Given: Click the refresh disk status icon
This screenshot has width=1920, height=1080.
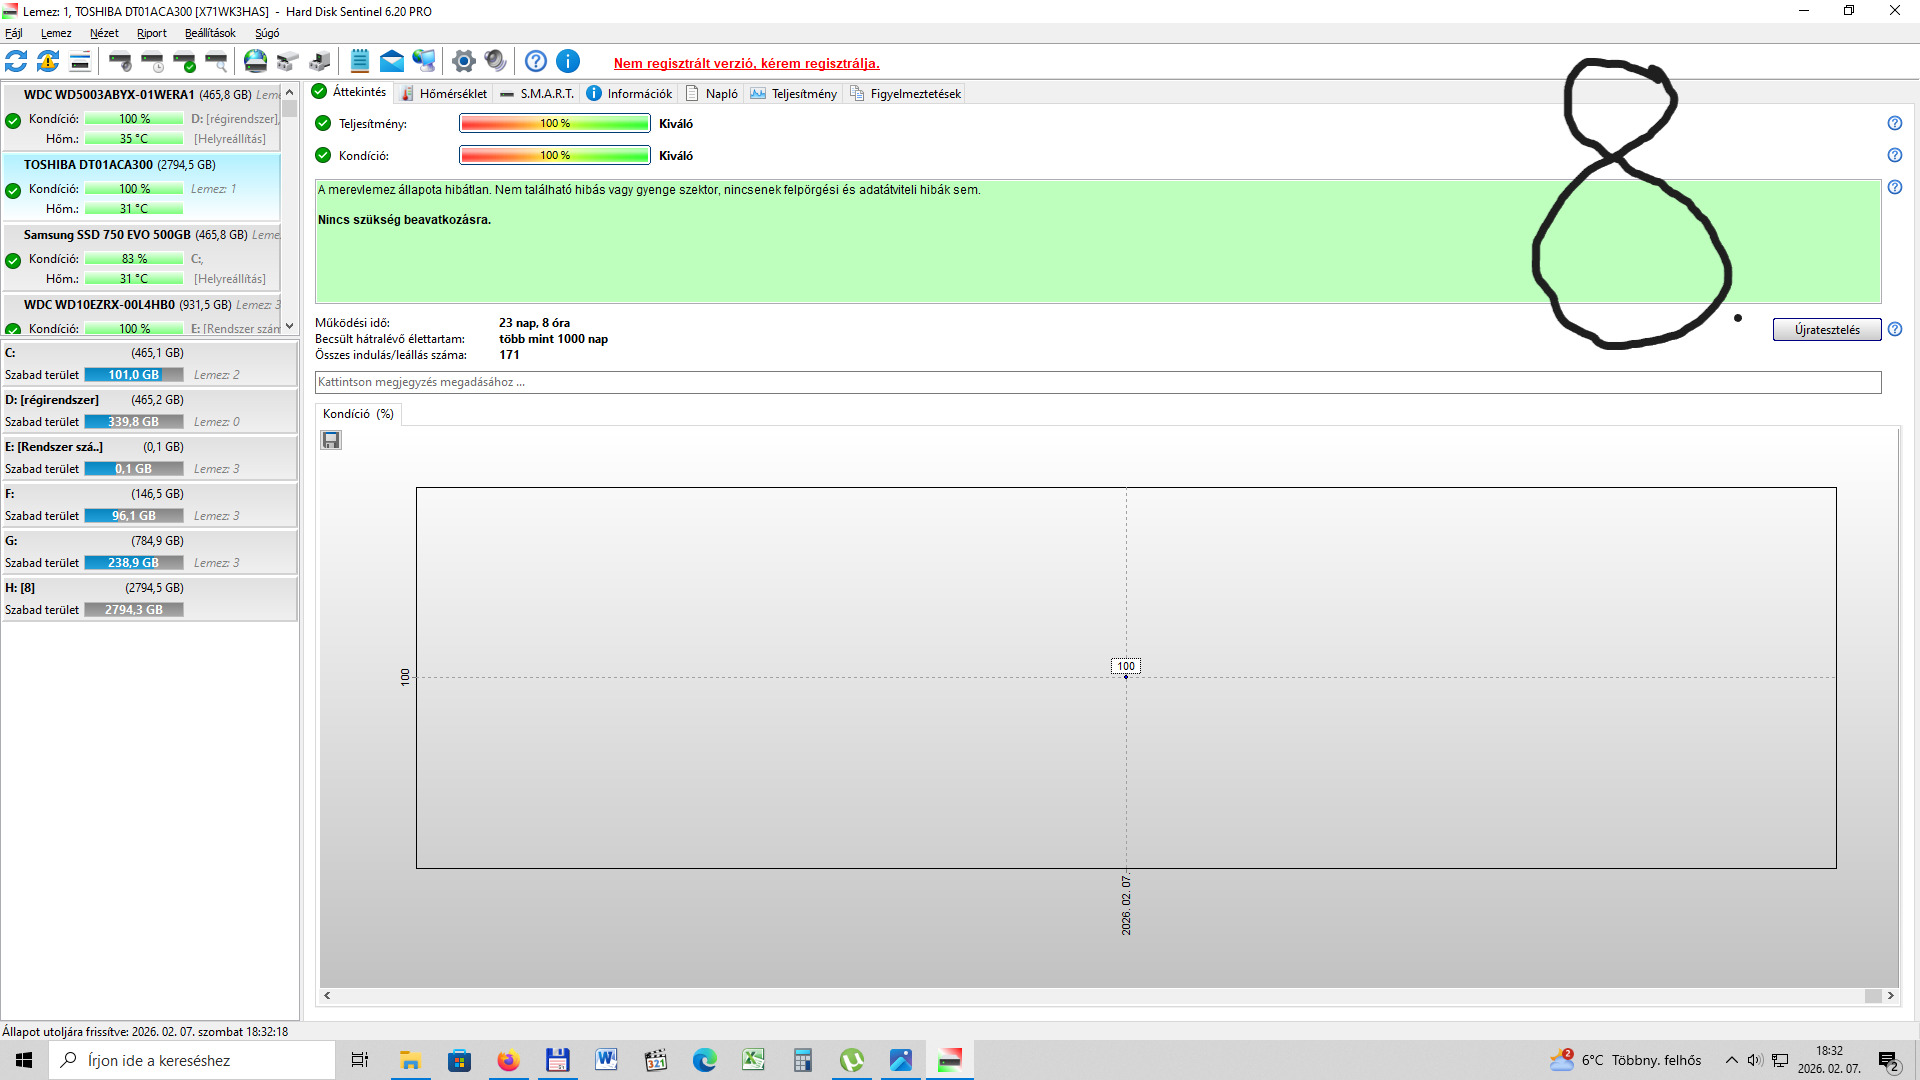Looking at the screenshot, I should tap(16, 62).
